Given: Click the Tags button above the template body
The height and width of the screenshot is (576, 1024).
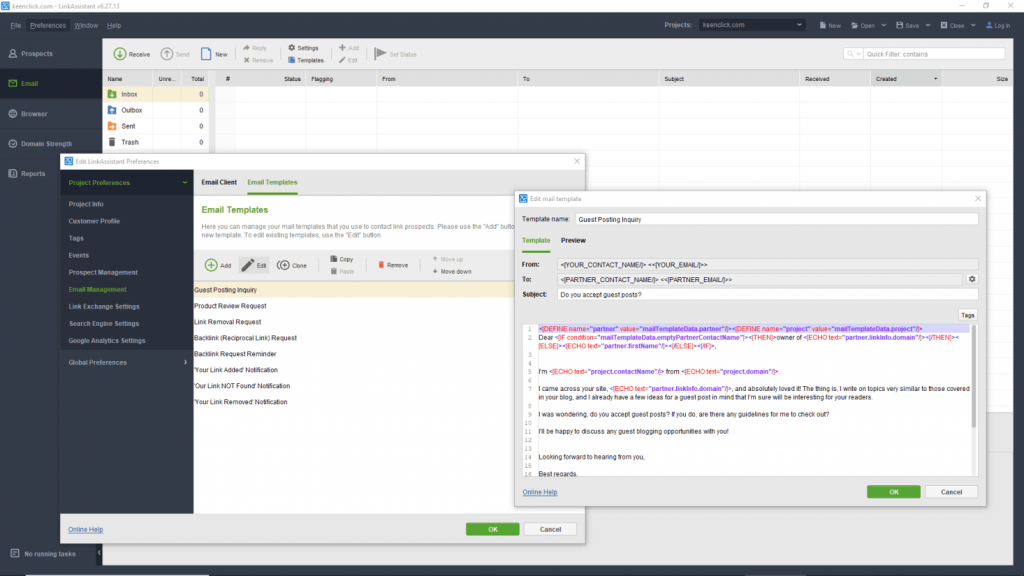Looking at the screenshot, I should 967,315.
